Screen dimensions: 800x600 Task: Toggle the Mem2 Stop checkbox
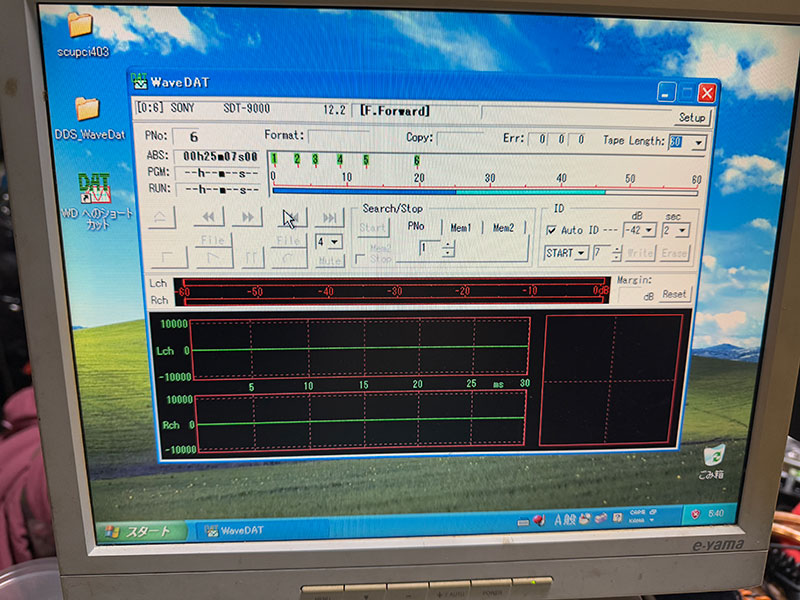pyautogui.click(x=360, y=259)
